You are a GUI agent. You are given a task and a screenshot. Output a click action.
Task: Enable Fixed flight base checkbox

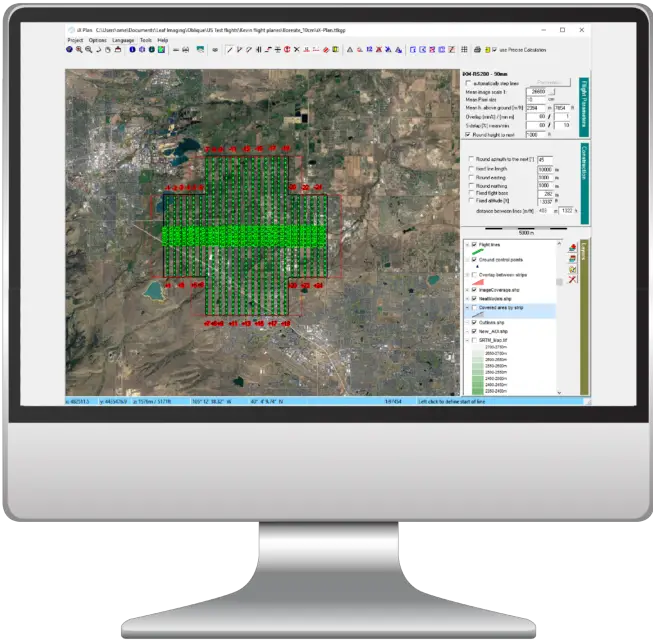coord(471,193)
